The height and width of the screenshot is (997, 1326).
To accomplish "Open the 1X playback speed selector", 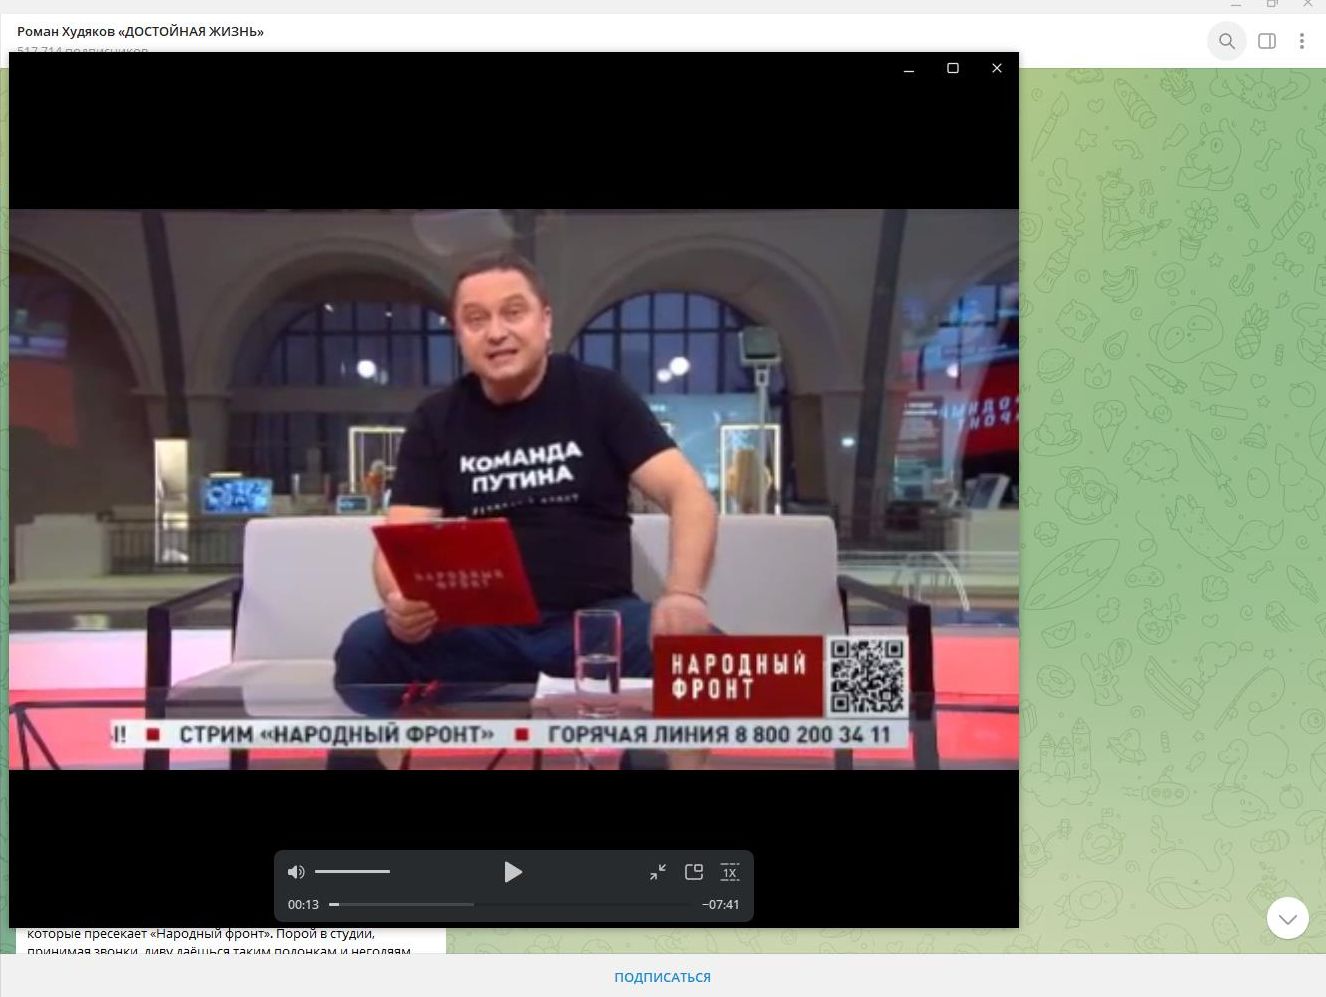I will pyautogui.click(x=730, y=872).
